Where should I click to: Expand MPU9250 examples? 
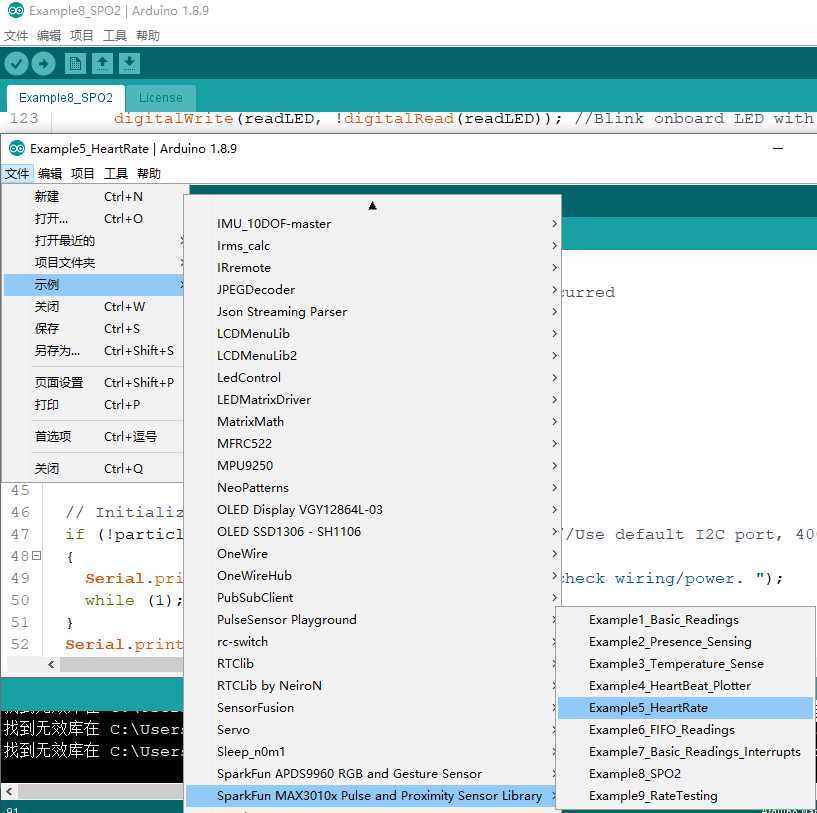(x=373, y=465)
